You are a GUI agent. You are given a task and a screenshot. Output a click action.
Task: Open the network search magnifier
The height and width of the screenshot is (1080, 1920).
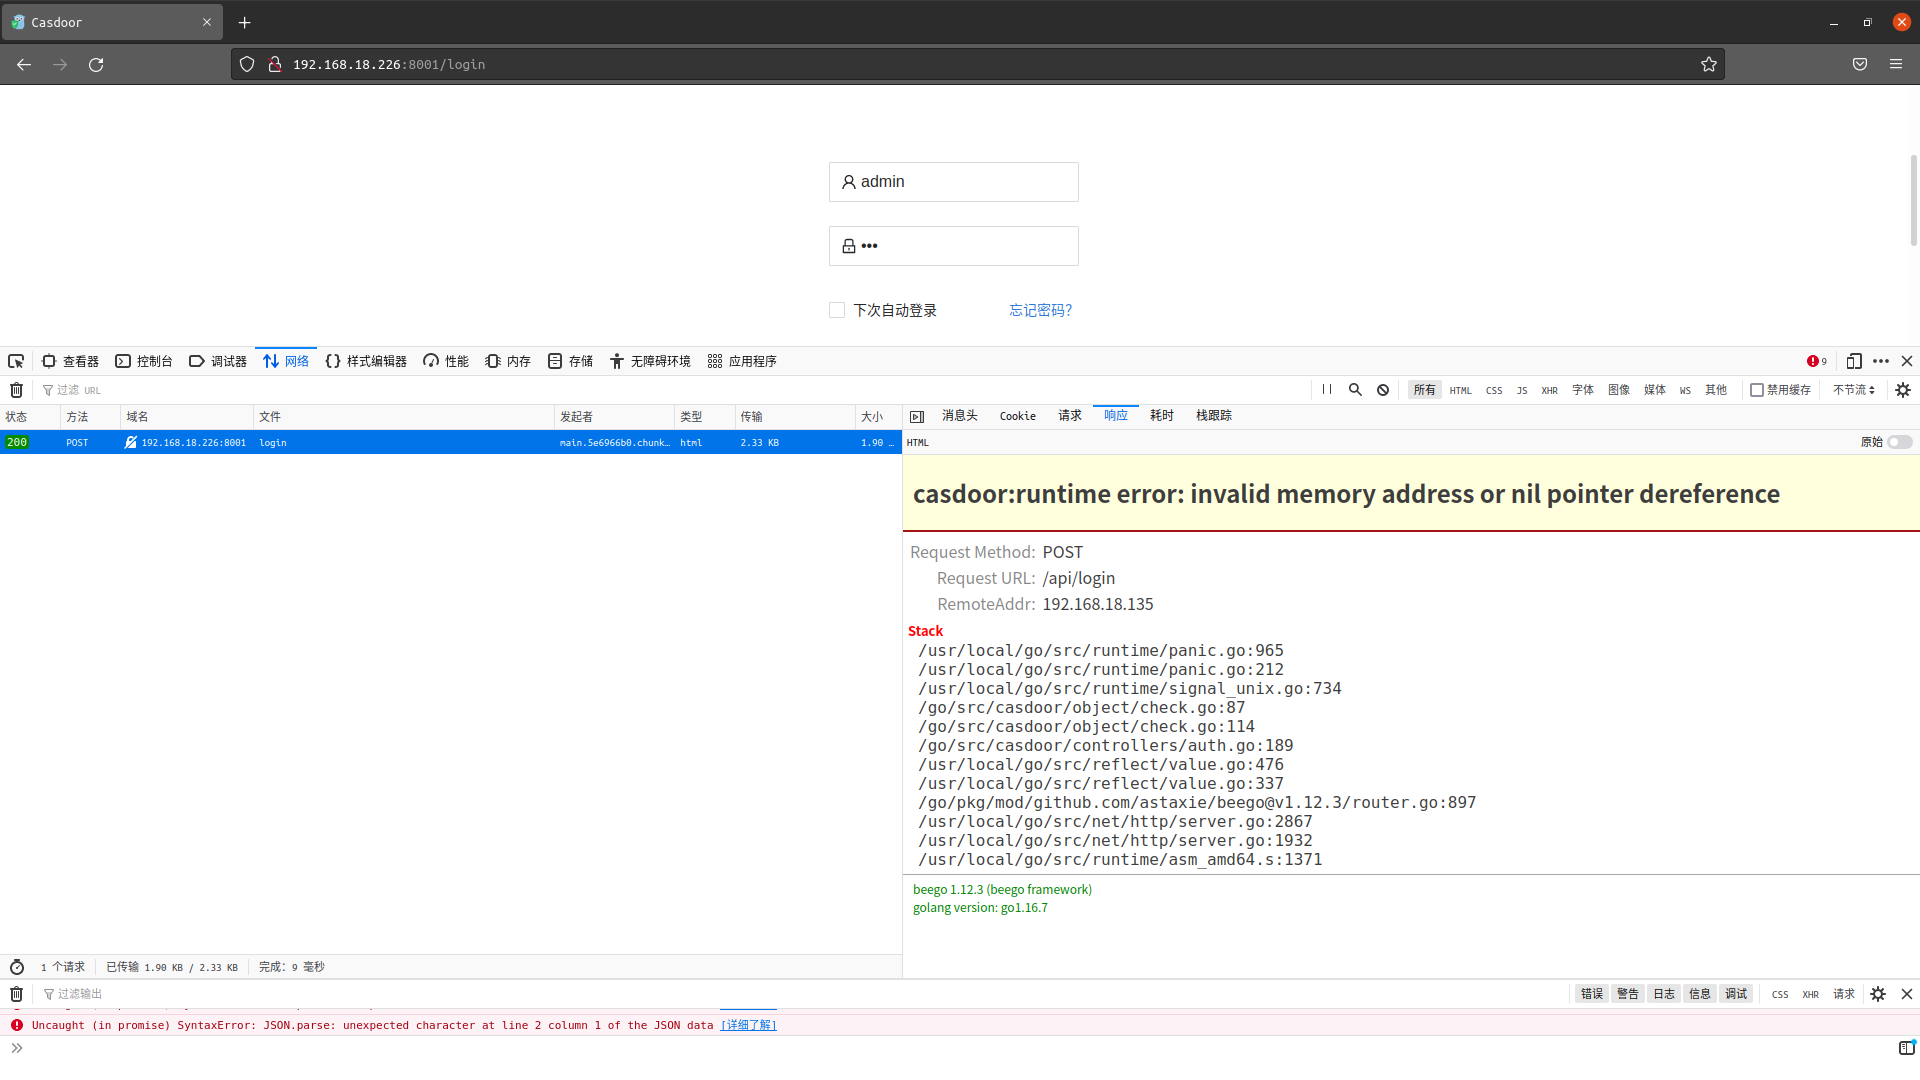pyautogui.click(x=1356, y=390)
